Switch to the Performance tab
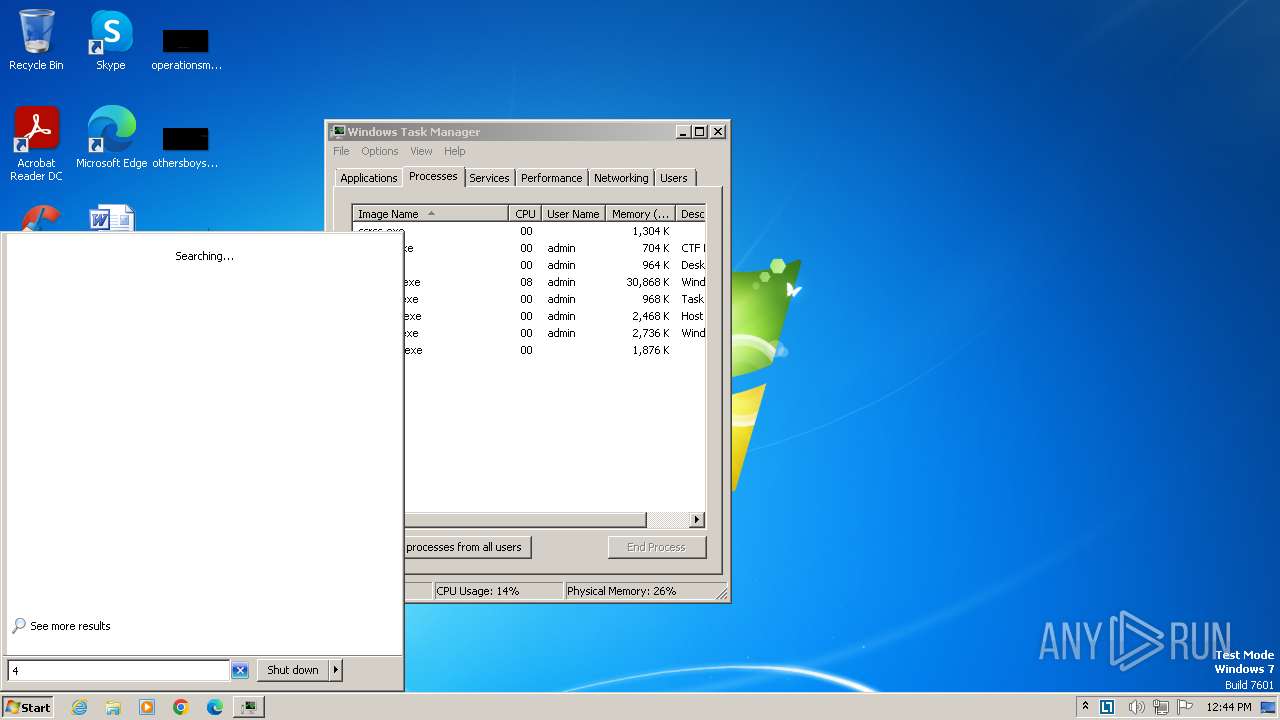Image resolution: width=1280 pixels, height=720 pixels. tap(551, 178)
